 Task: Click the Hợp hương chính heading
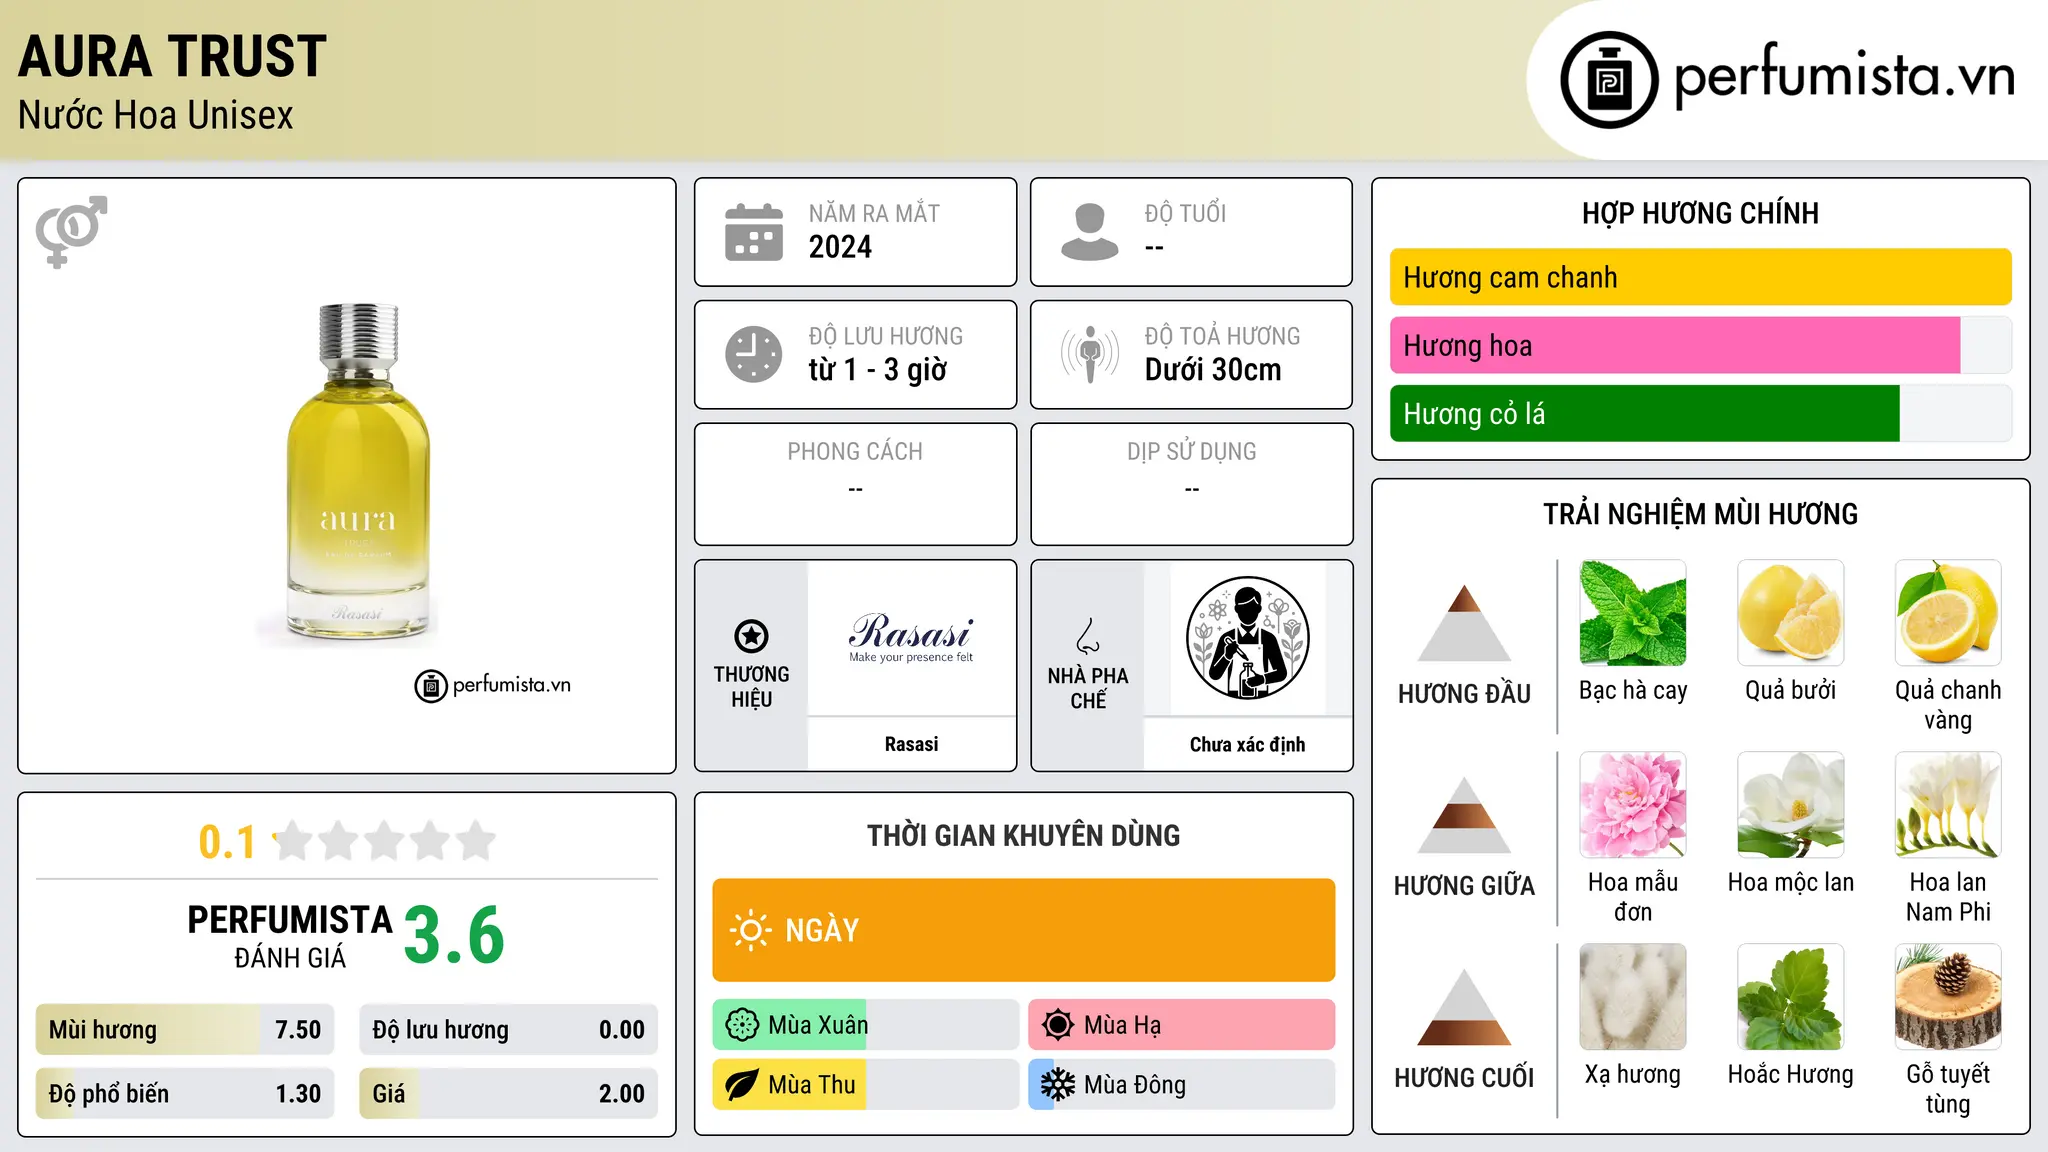pos(1700,213)
